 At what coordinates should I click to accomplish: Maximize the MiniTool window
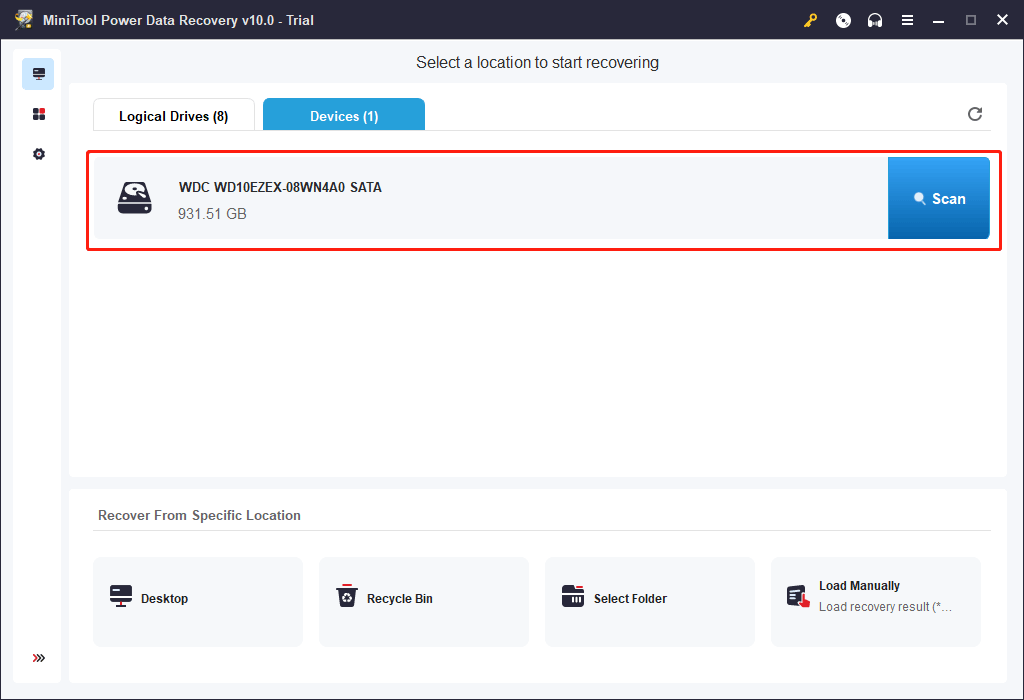coord(971,20)
